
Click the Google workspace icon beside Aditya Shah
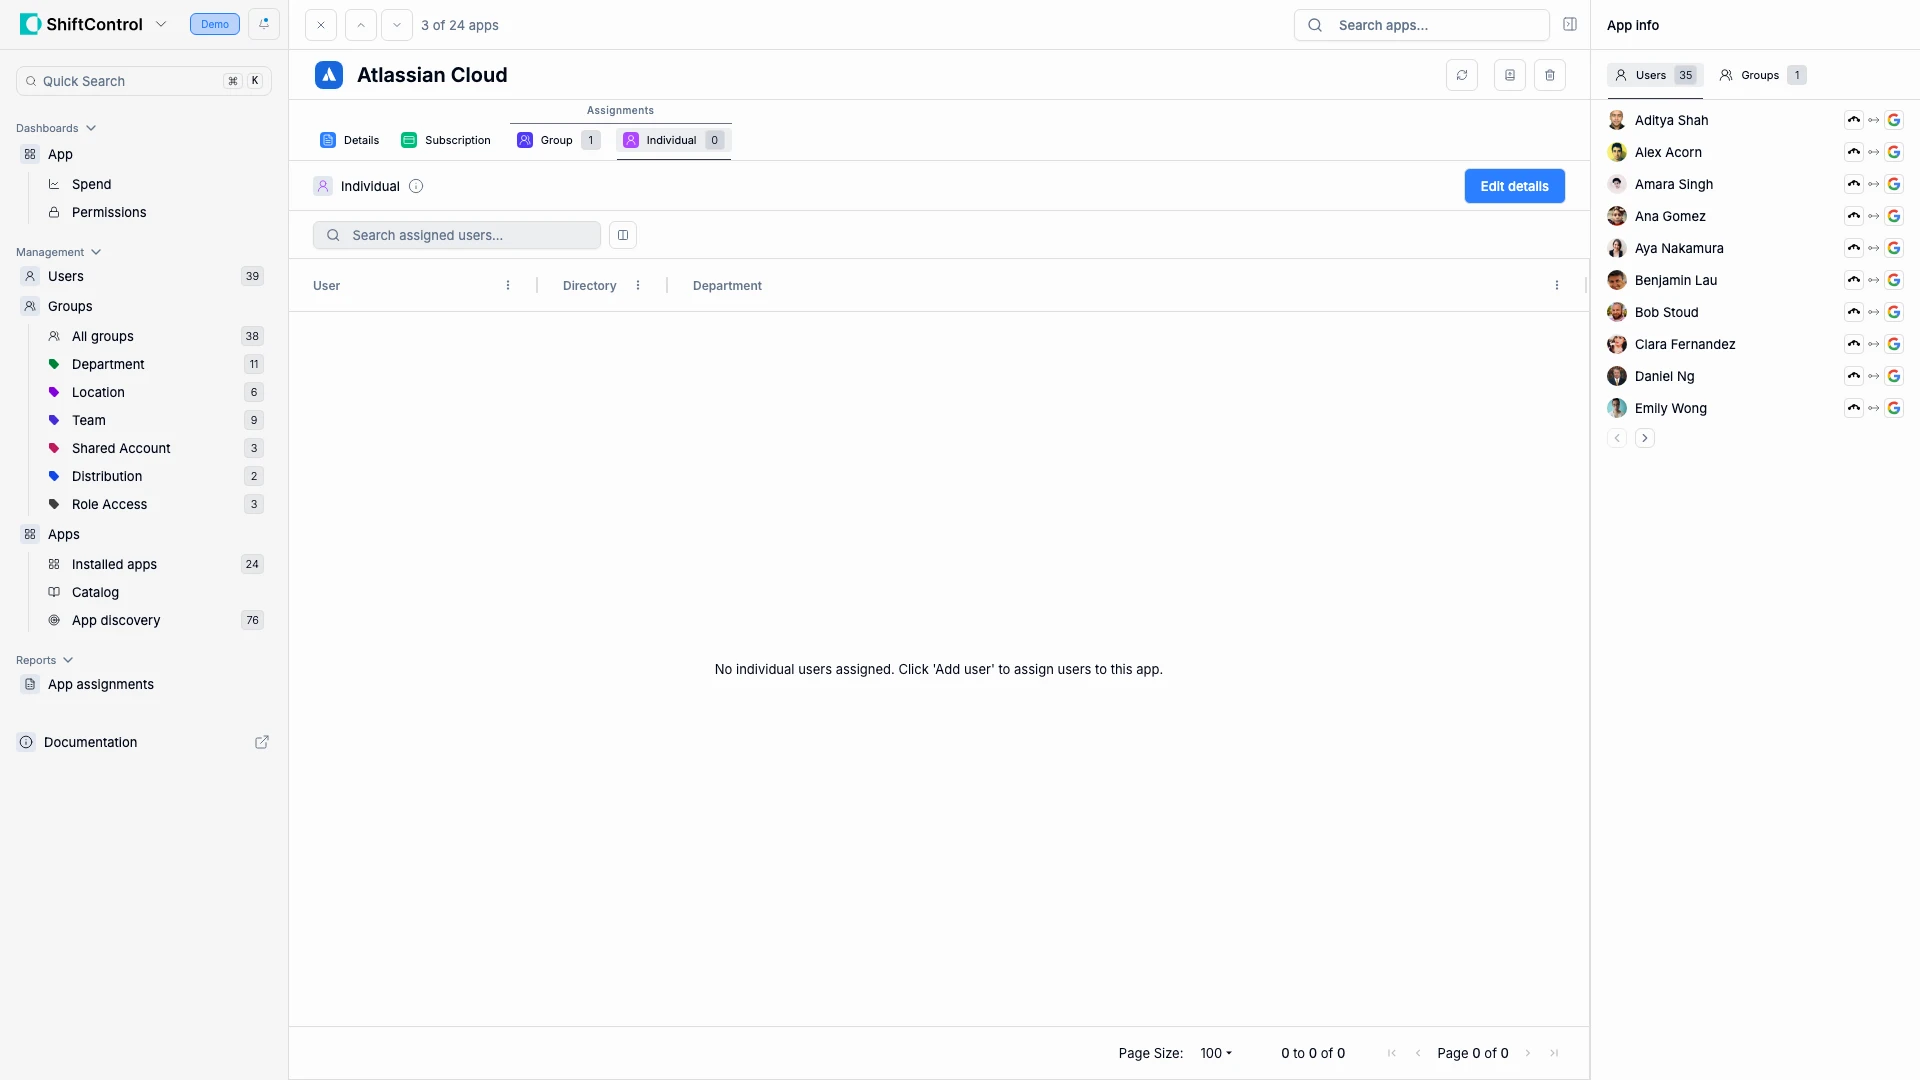tap(1895, 119)
